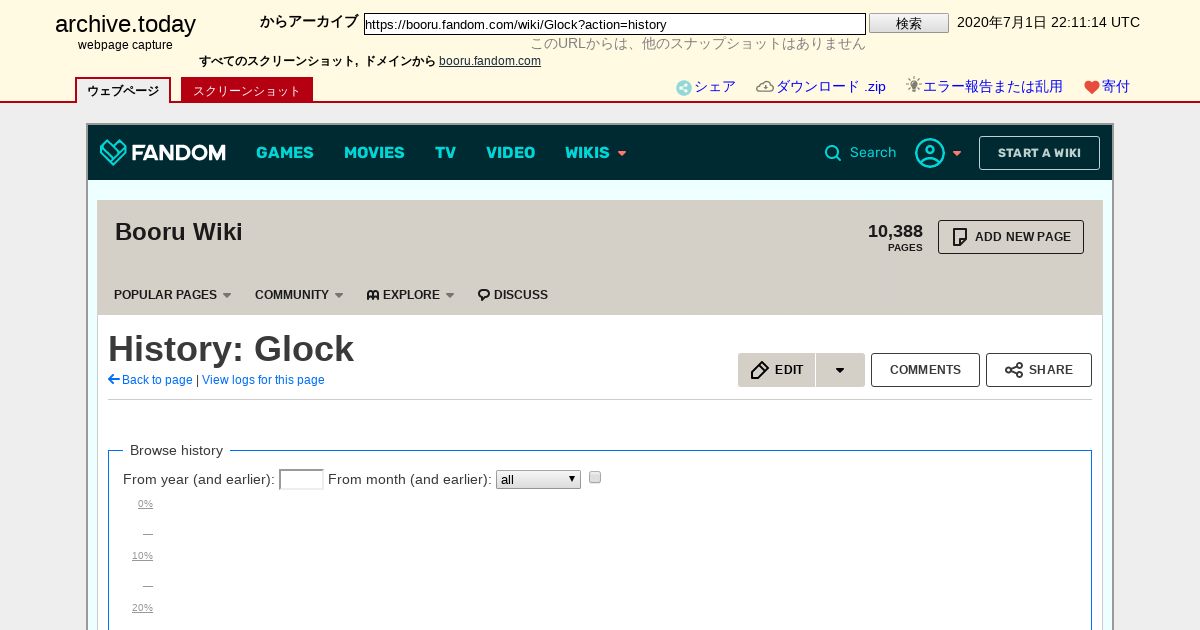Click the Discuss speech bubble icon

[x=484, y=295]
